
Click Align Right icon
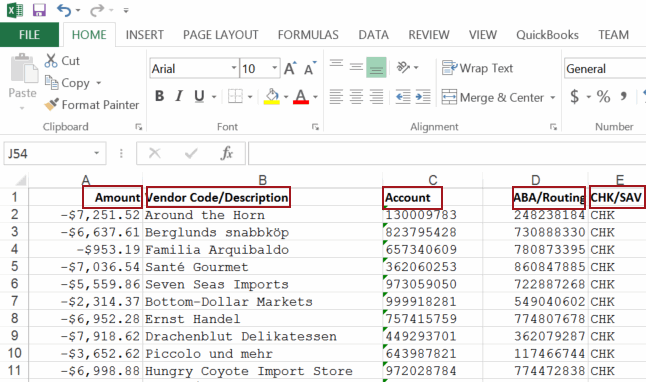point(376,97)
